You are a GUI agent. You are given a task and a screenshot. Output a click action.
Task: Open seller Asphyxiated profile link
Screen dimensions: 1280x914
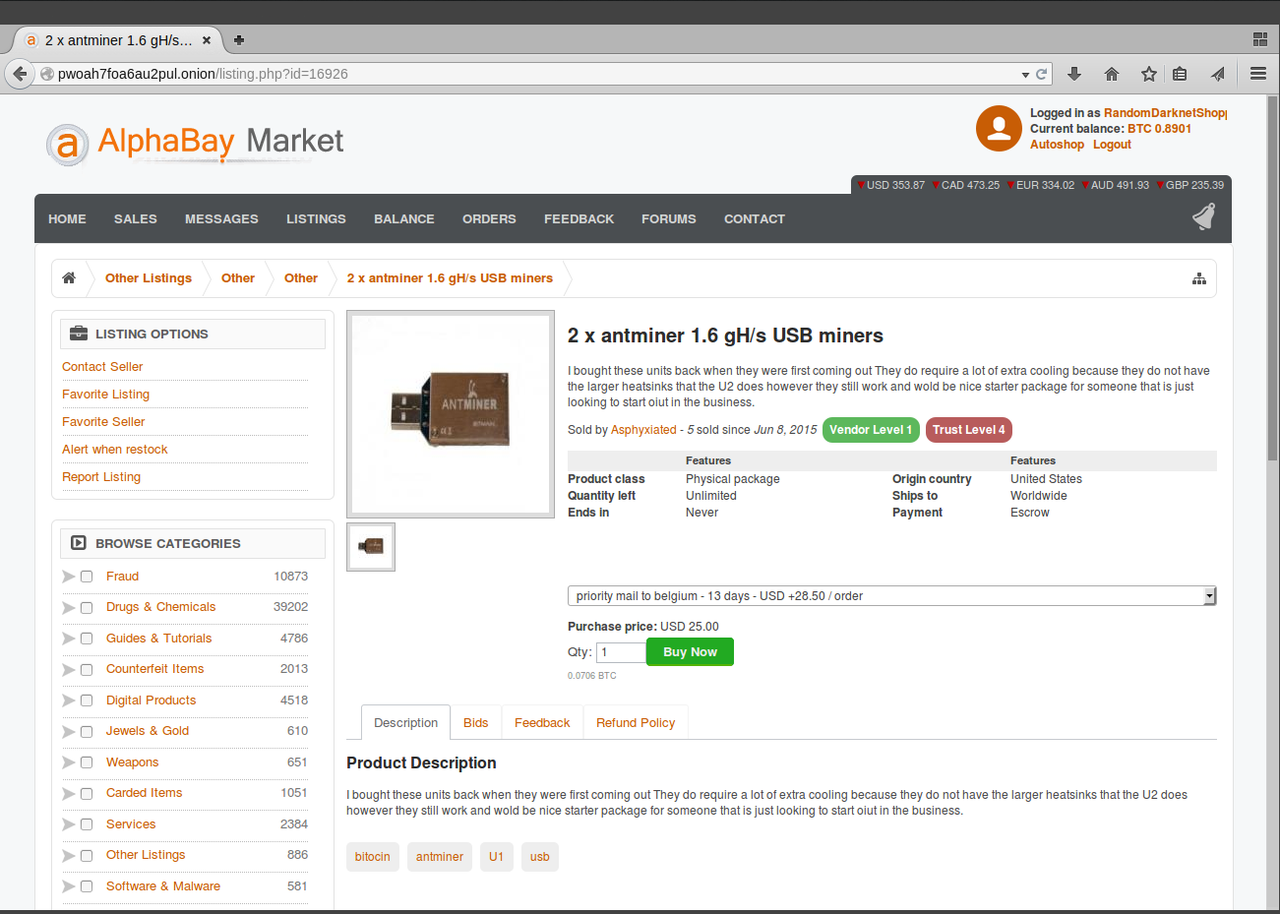(x=643, y=430)
